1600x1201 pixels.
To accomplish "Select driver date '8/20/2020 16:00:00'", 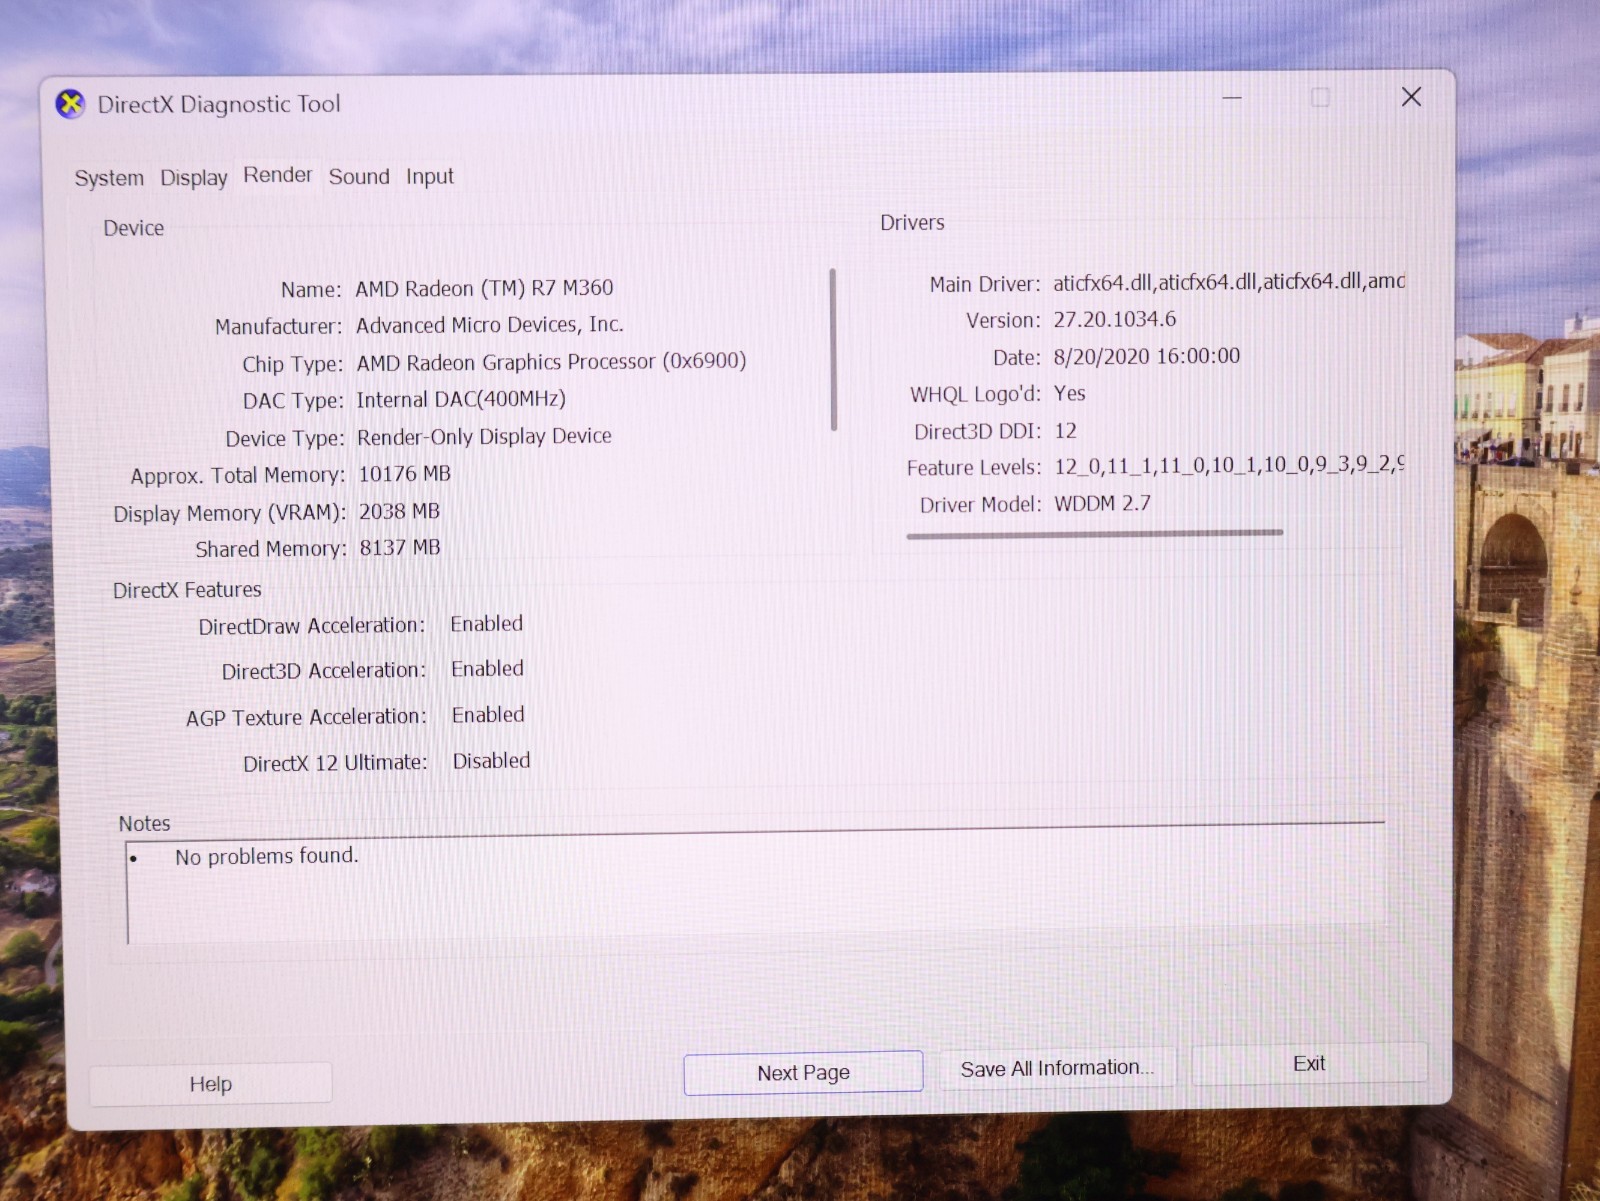I will [1147, 356].
